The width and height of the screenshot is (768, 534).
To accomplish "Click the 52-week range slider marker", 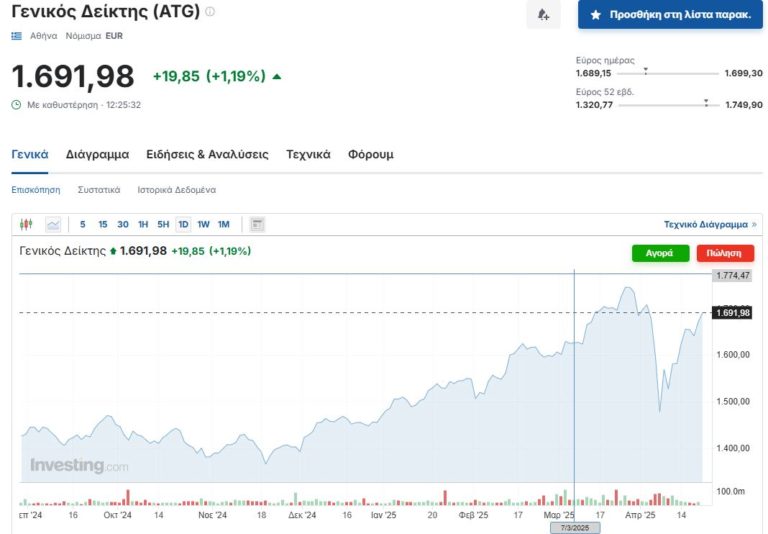I will [x=706, y=103].
